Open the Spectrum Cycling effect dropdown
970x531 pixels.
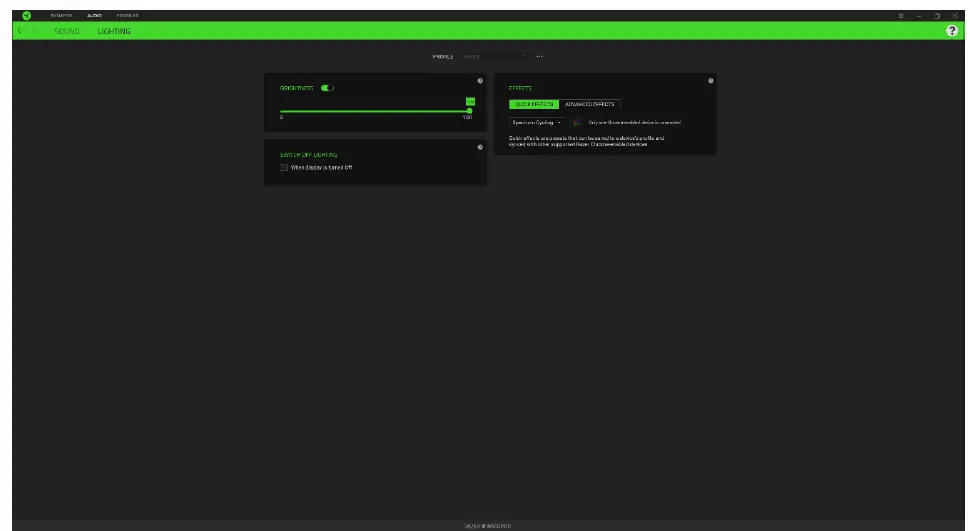537,123
